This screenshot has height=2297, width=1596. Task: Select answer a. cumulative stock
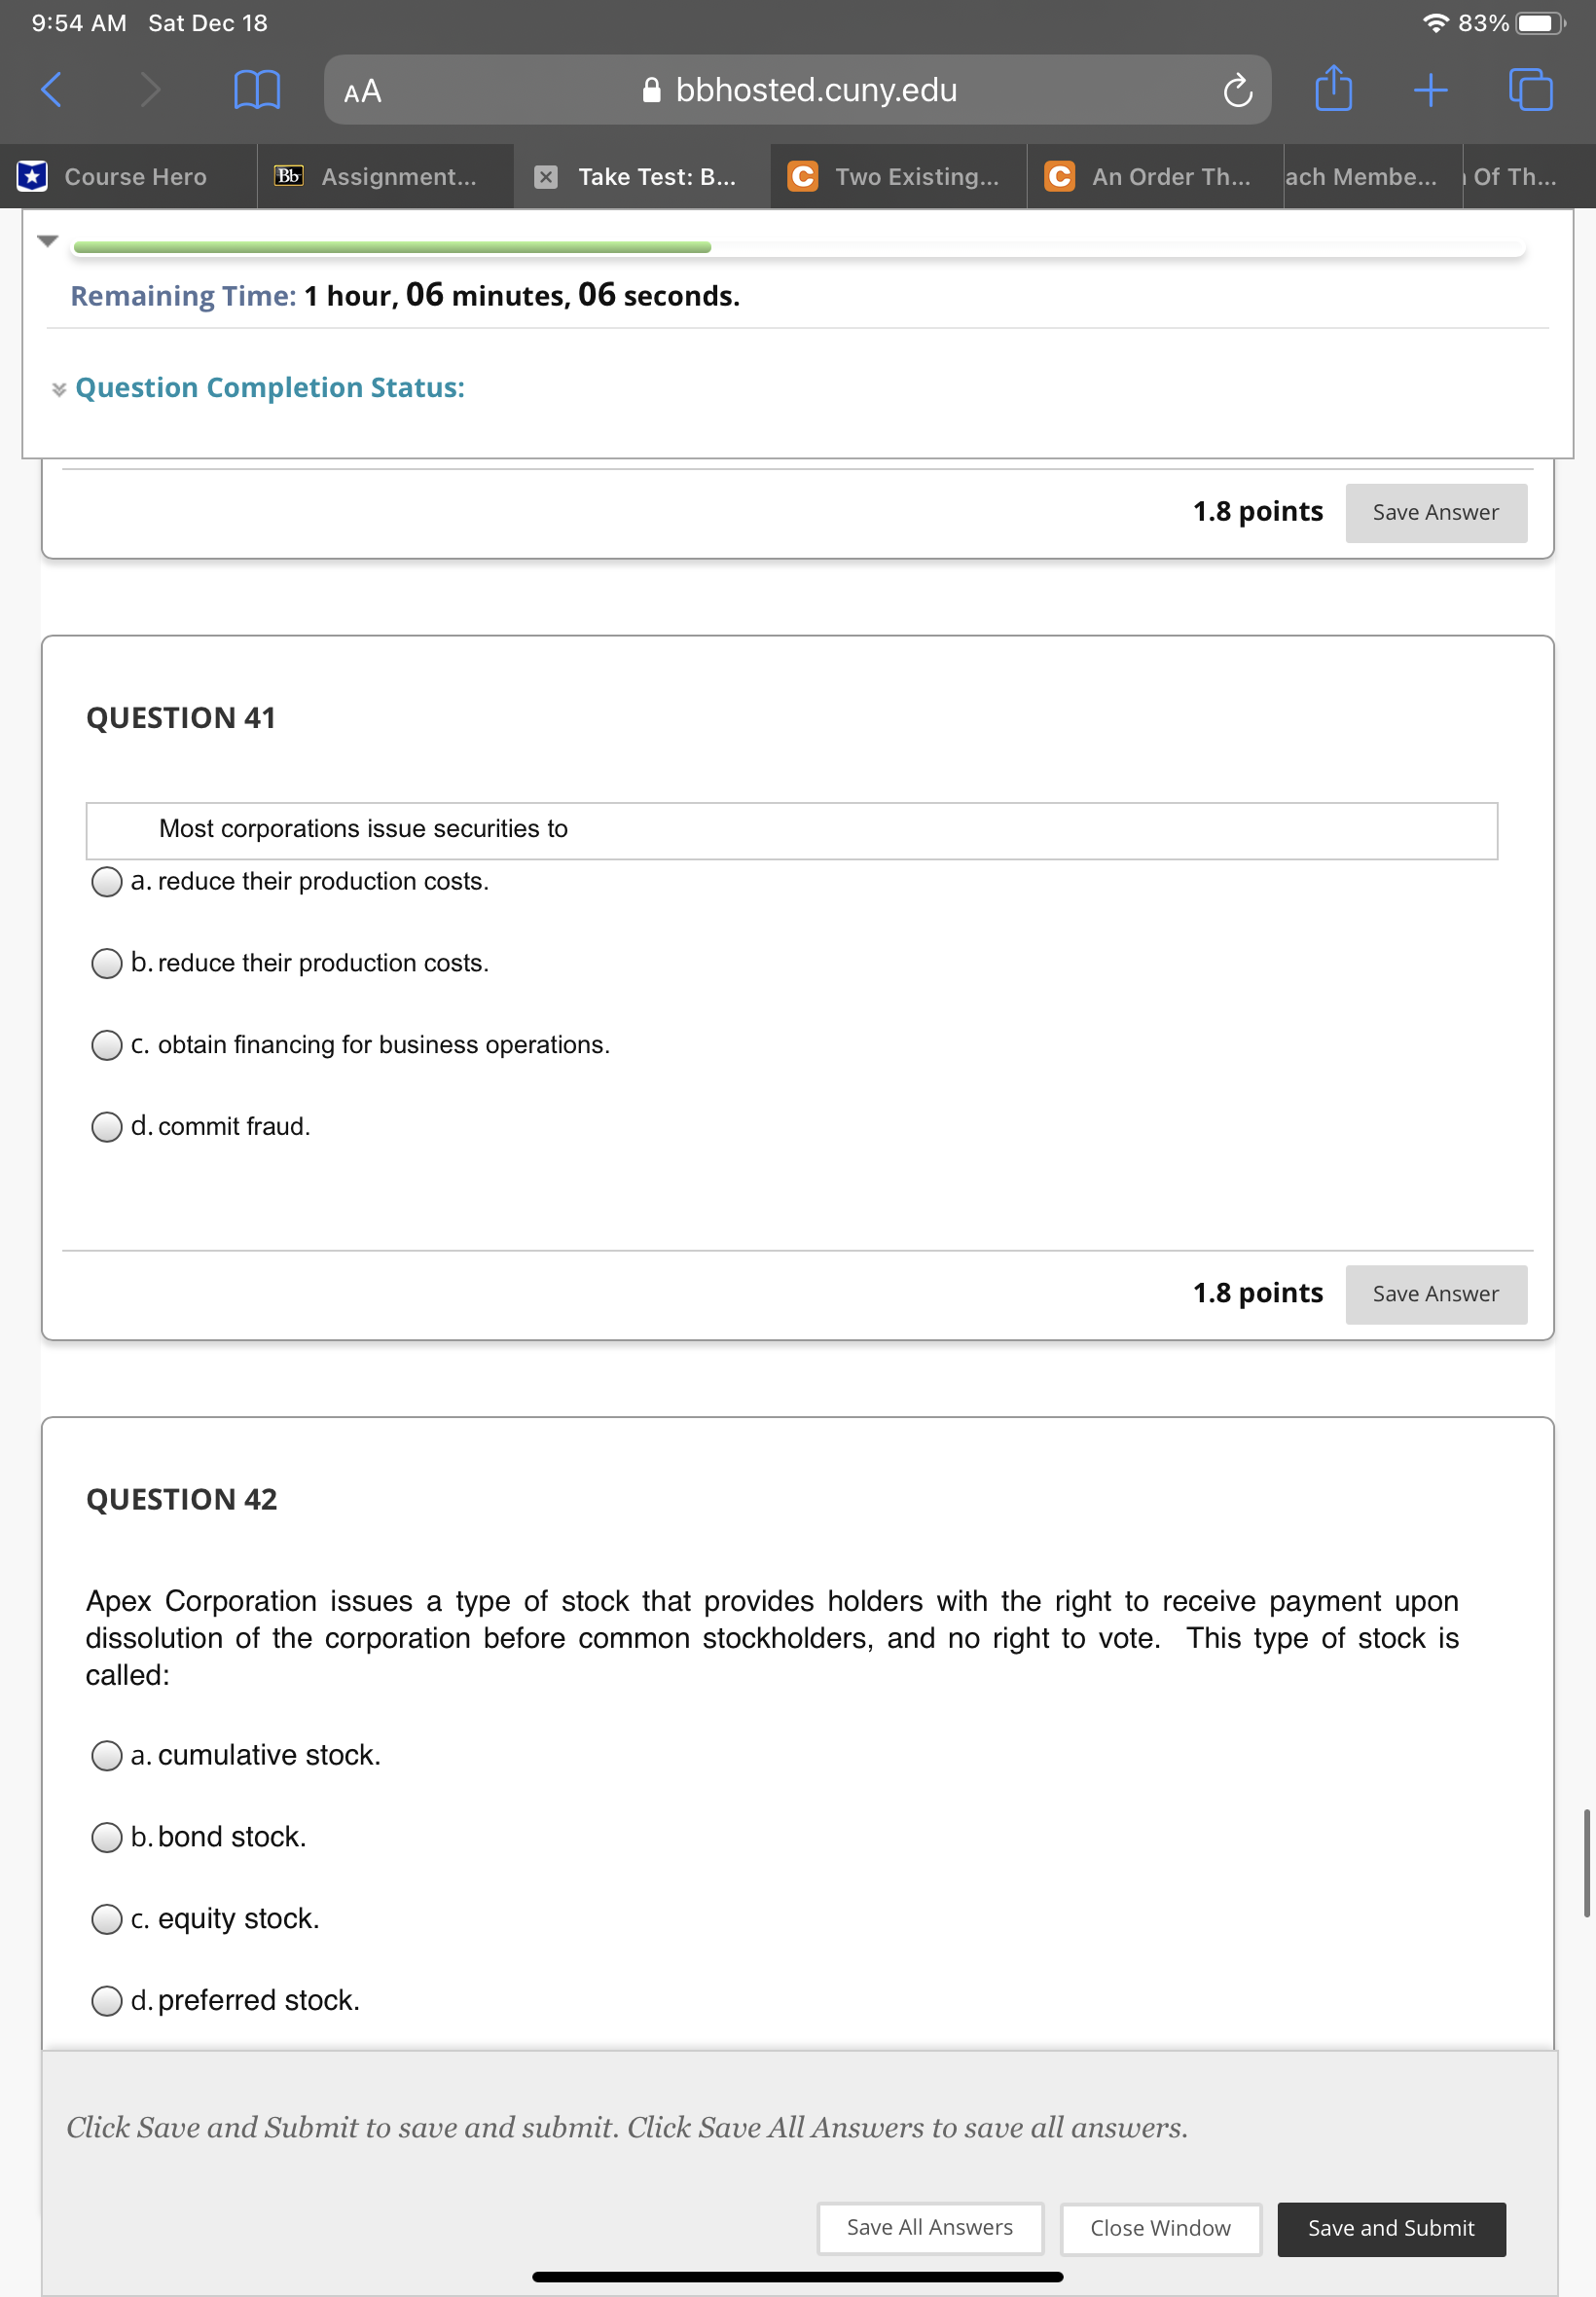(106, 1755)
